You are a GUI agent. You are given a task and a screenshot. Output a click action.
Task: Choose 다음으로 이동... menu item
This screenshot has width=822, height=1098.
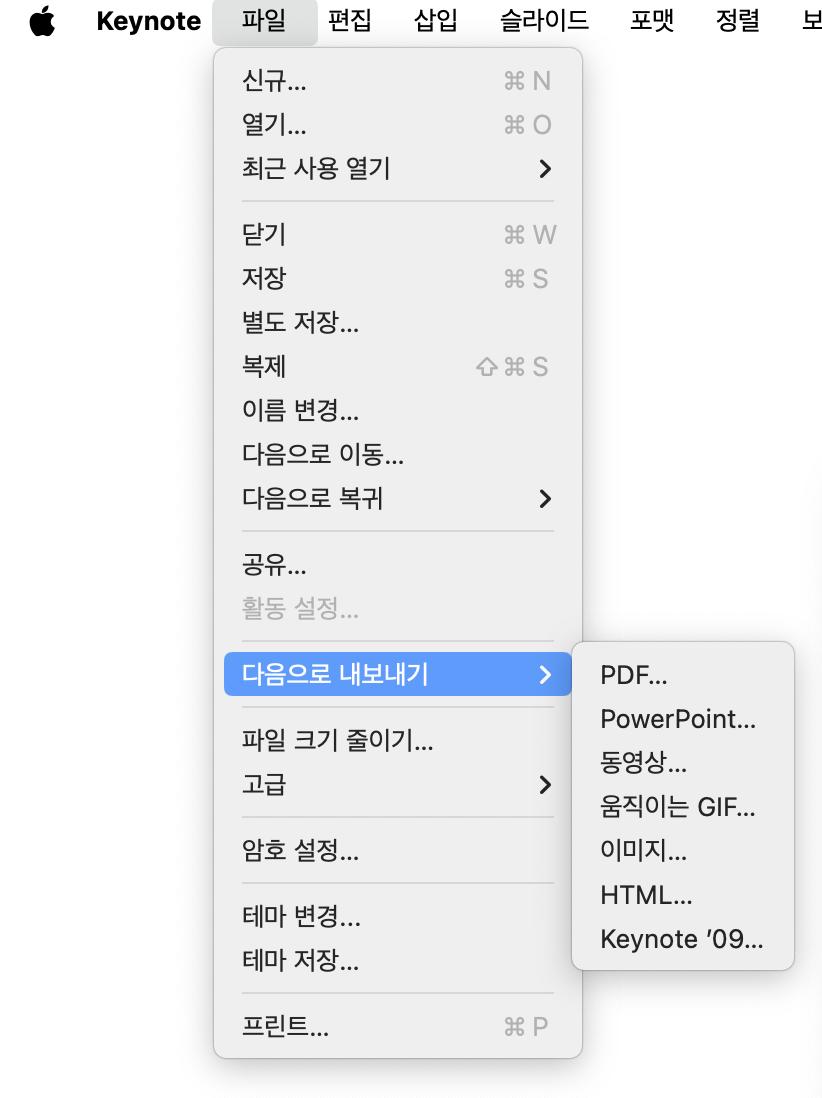pyautogui.click(x=398, y=454)
